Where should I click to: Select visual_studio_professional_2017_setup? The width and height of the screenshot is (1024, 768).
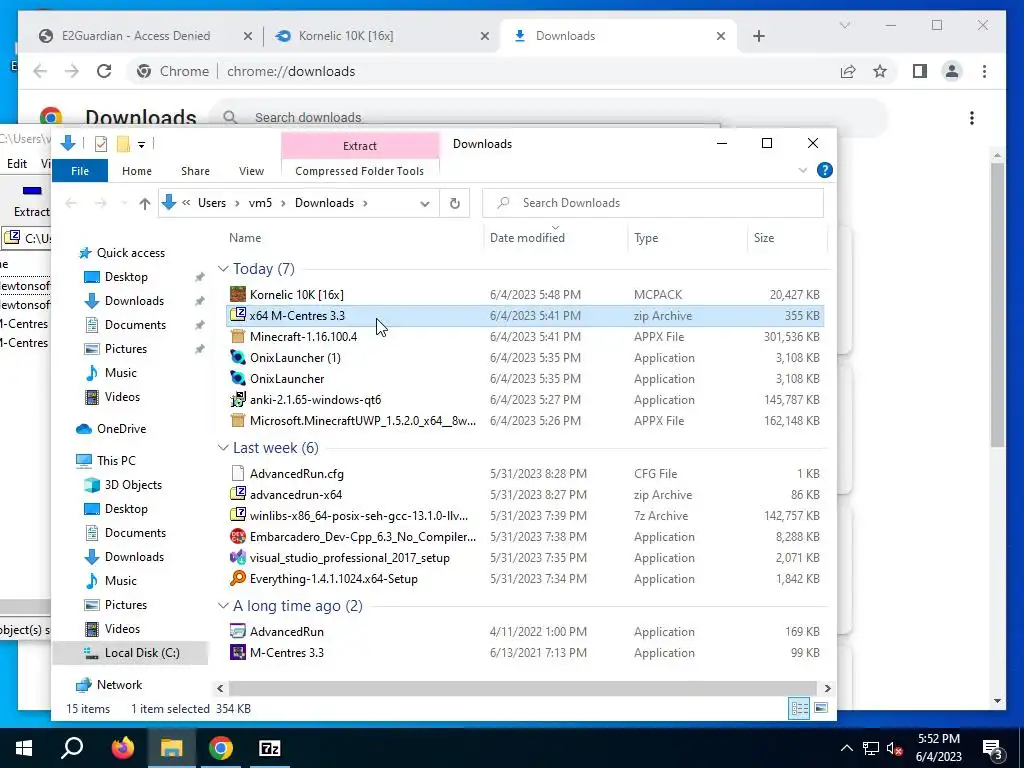349,557
